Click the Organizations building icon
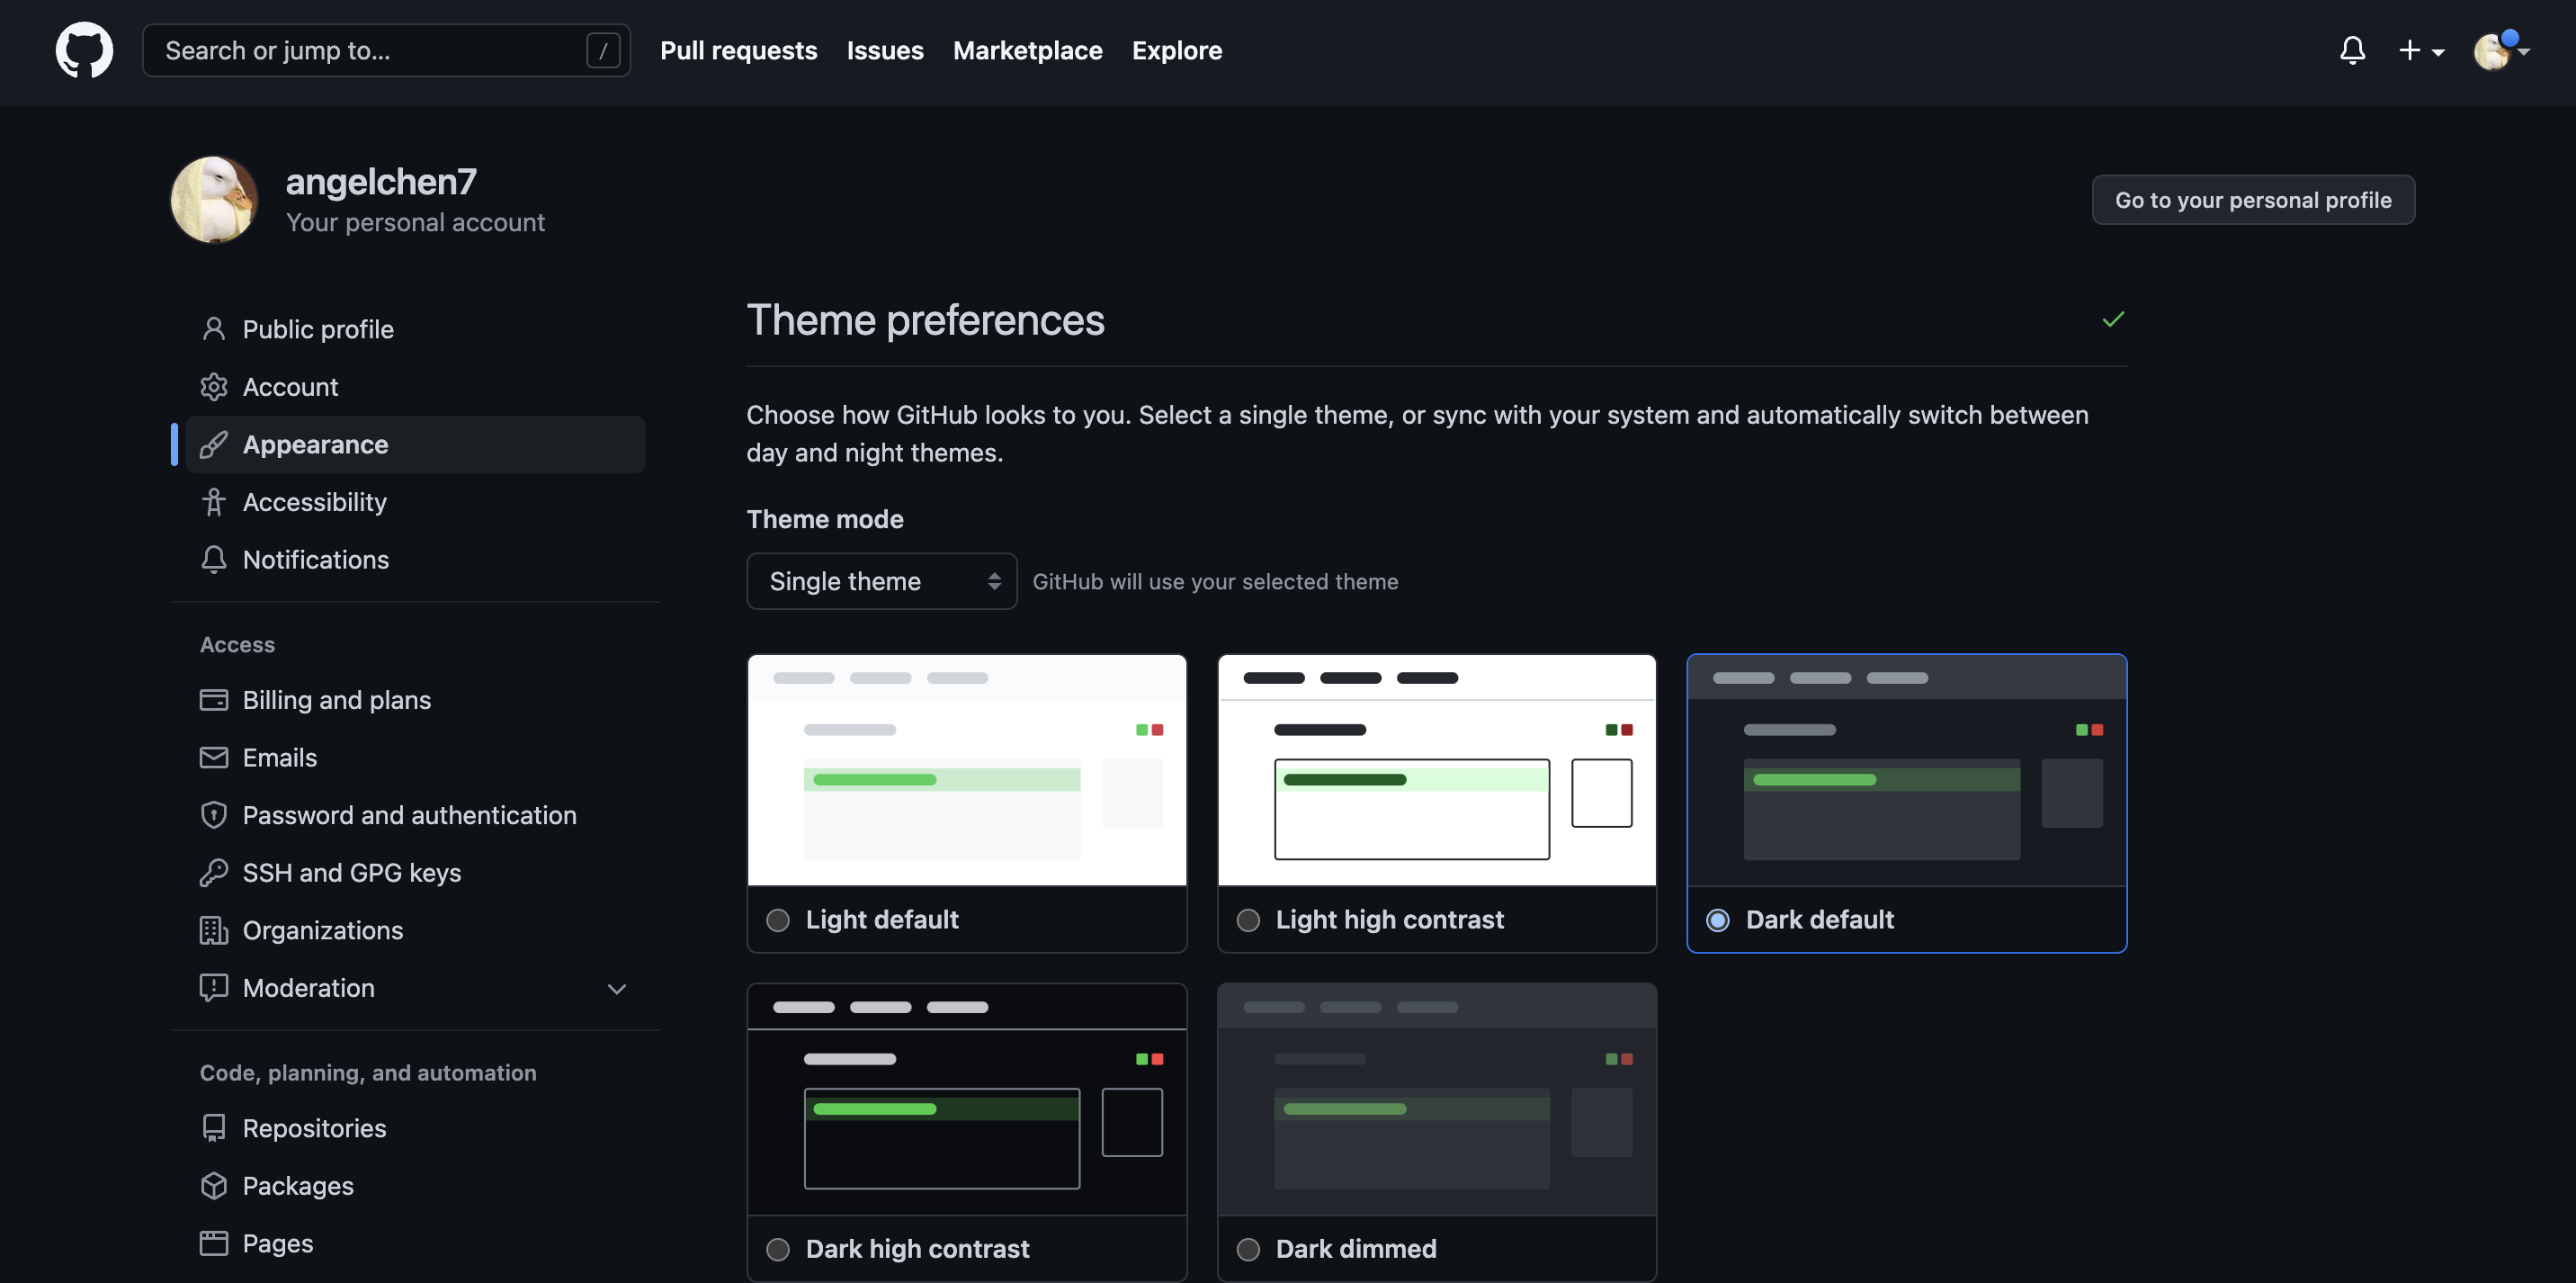The image size is (2576, 1283). click(214, 930)
